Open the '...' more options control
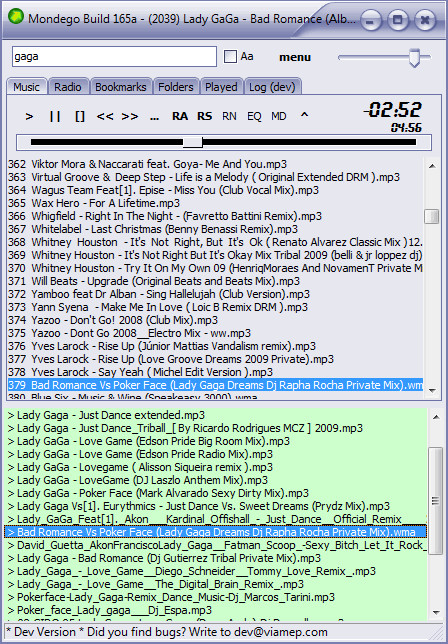Screen dimensions: 448x644 154,117
